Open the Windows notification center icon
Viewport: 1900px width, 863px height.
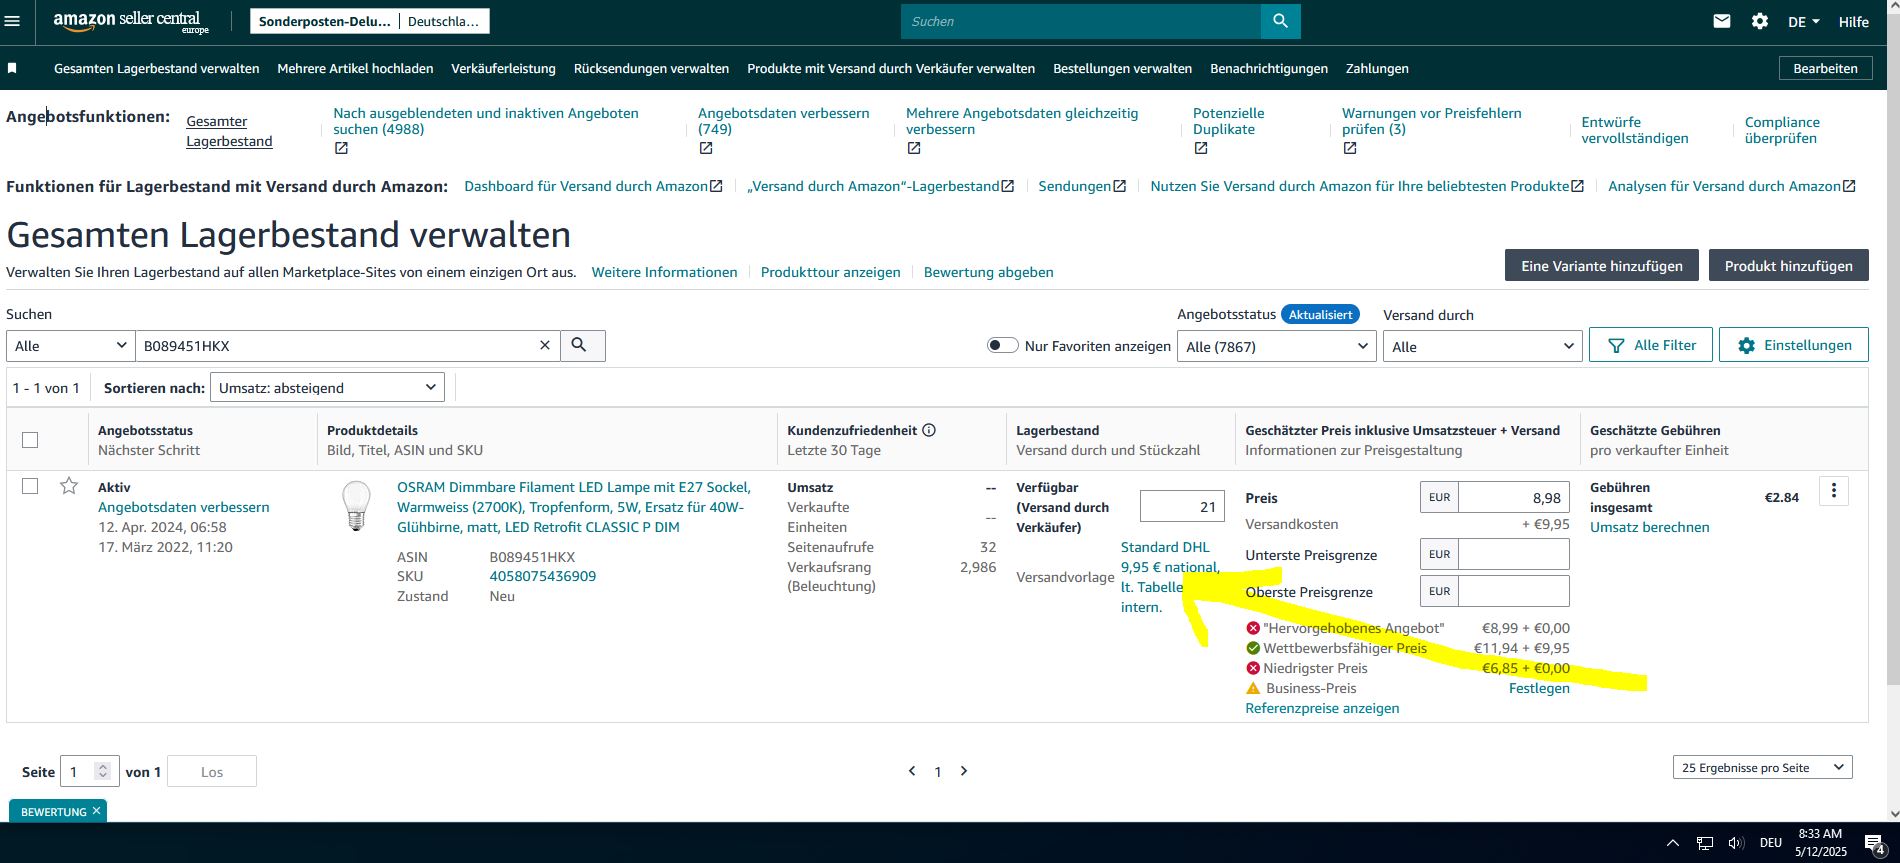coord(1874,844)
